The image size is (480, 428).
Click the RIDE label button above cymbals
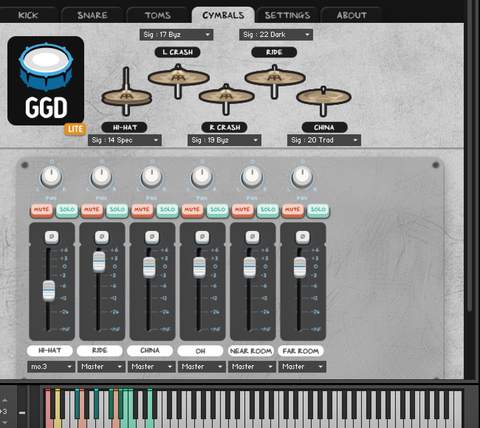(x=274, y=52)
